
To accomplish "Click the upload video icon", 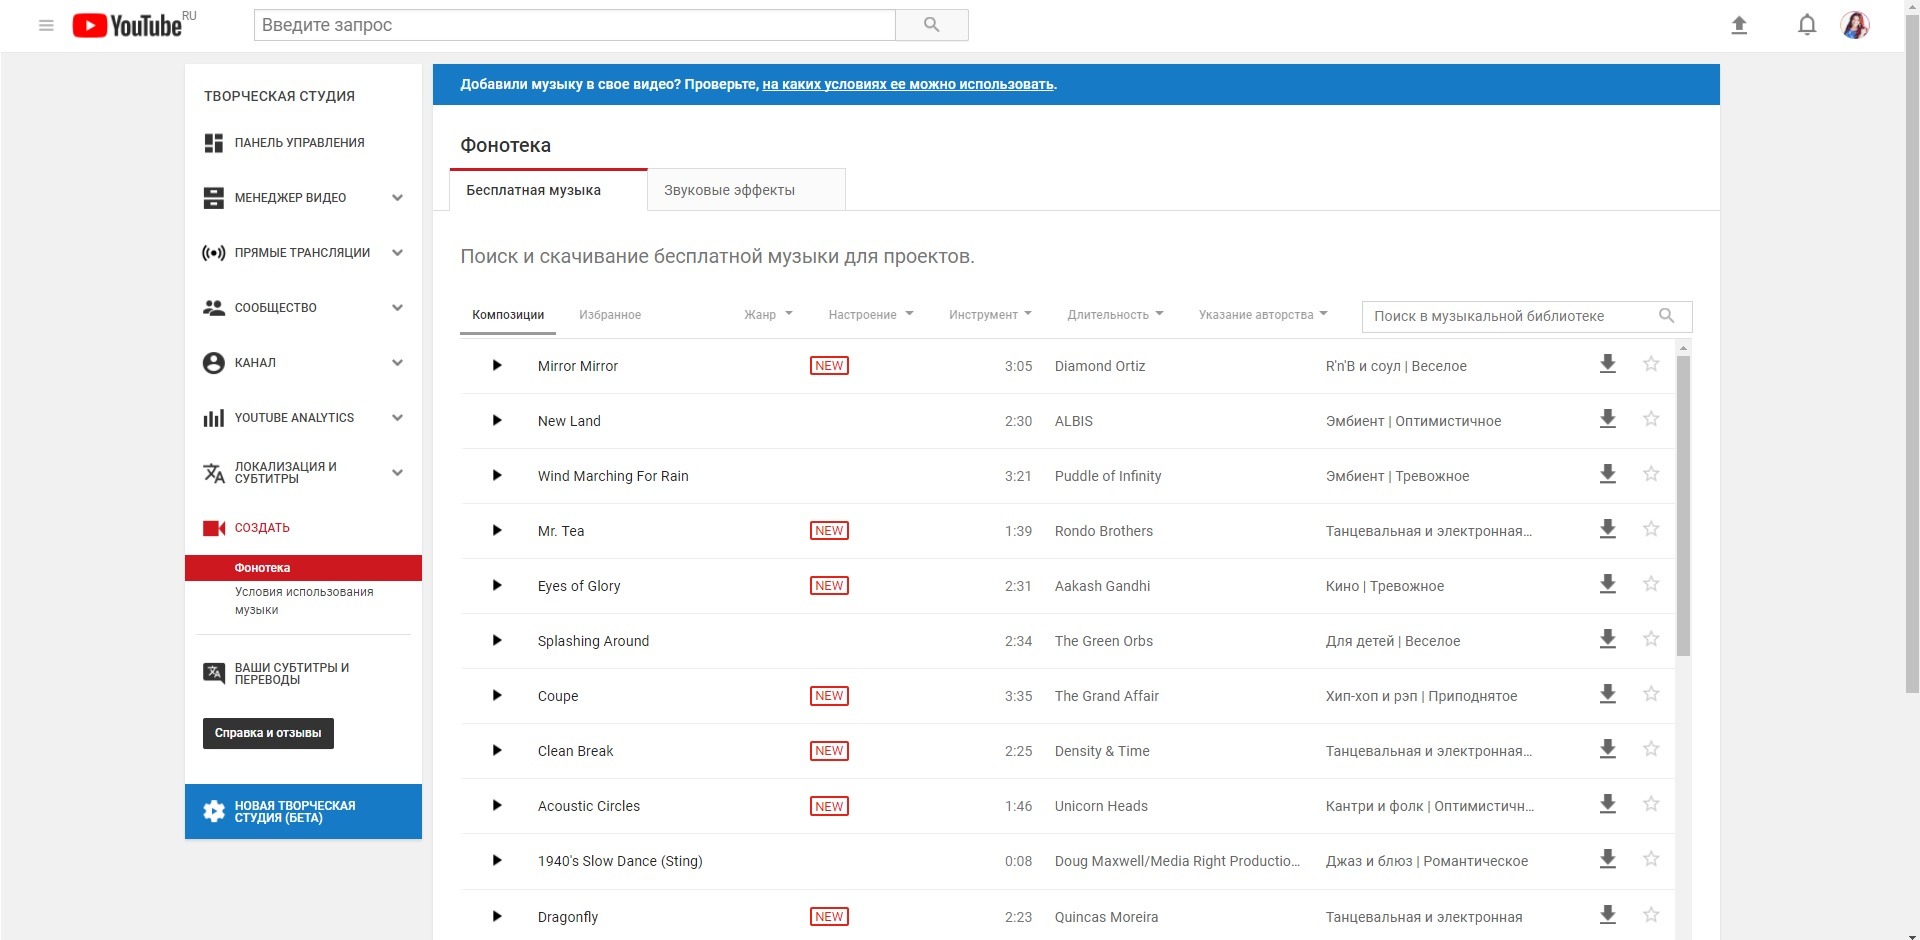I will 1739,26.
